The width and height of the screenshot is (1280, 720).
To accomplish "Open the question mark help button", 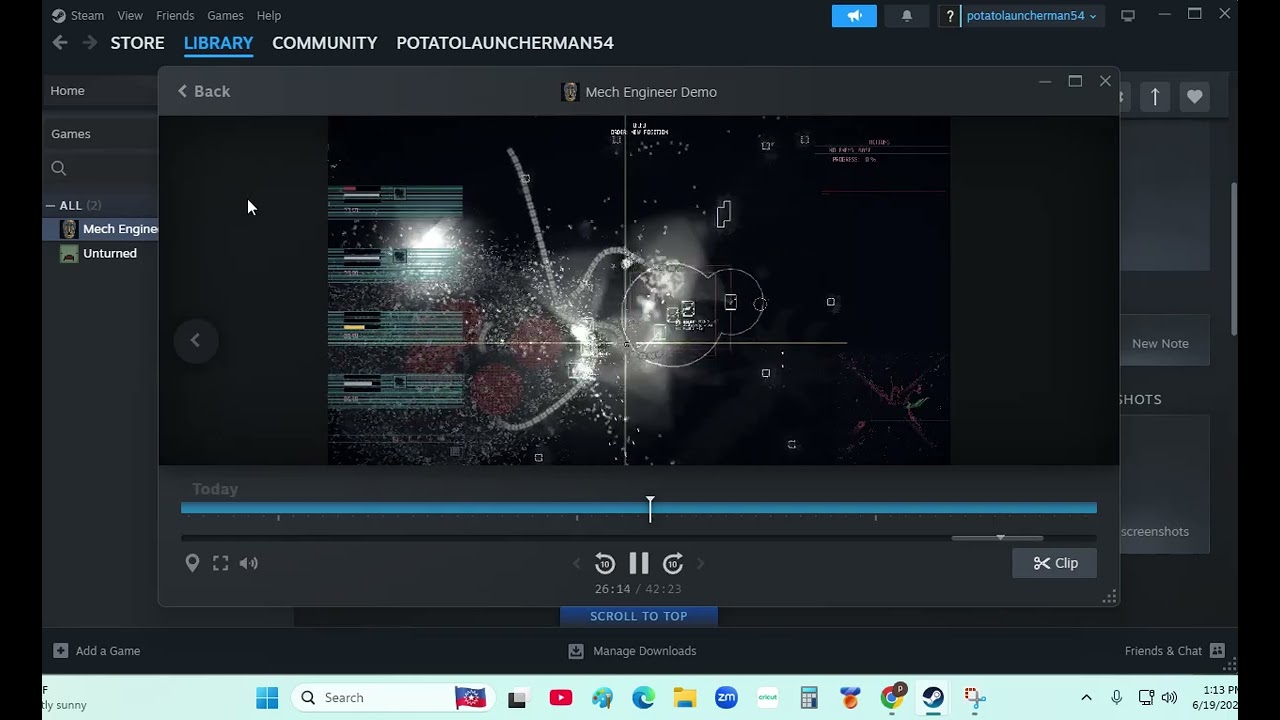I will click(950, 16).
